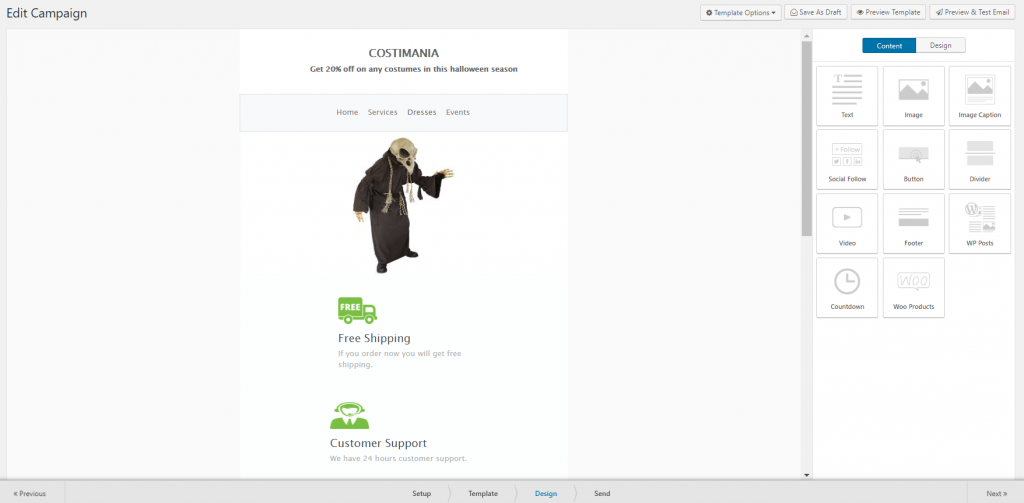Go to the Design step in footer

[546, 493]
